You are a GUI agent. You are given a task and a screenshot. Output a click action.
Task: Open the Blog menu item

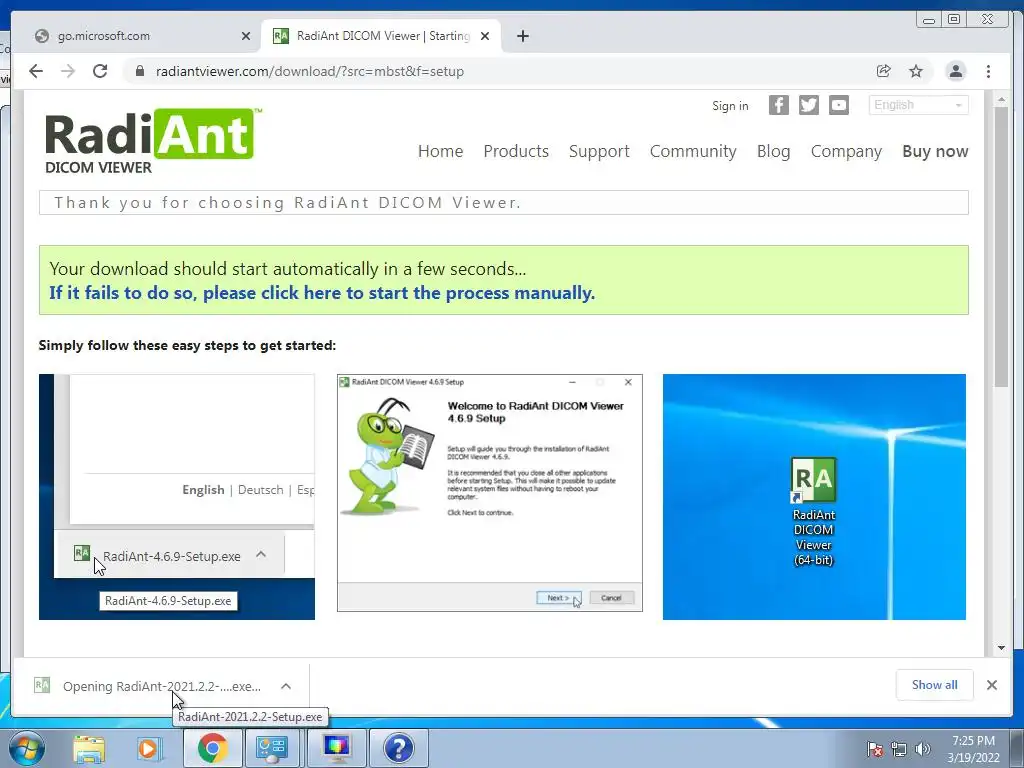[x=773, y=152]
